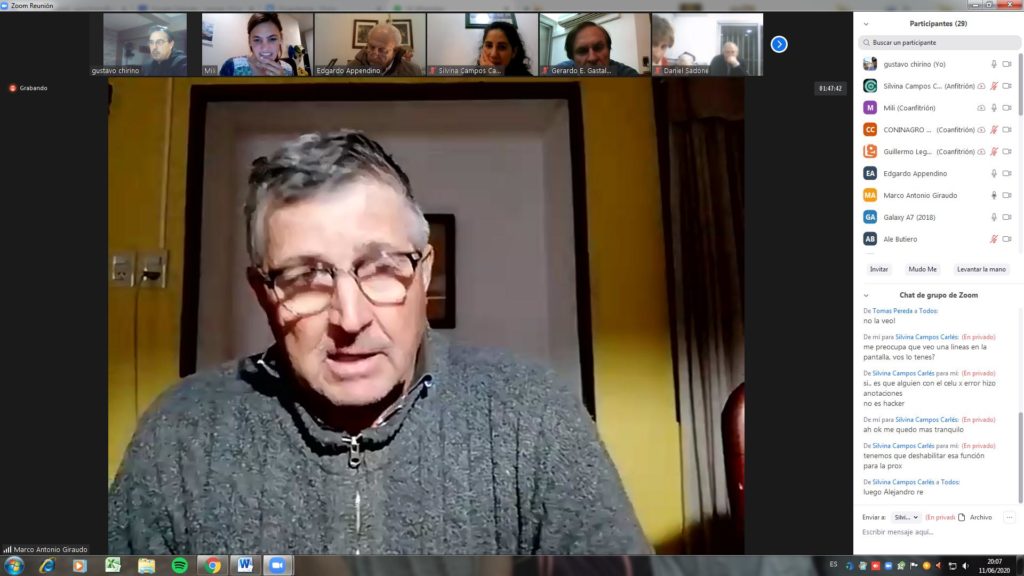
Task: Click the next video thumbnails arrow
Action: (779, 44)
